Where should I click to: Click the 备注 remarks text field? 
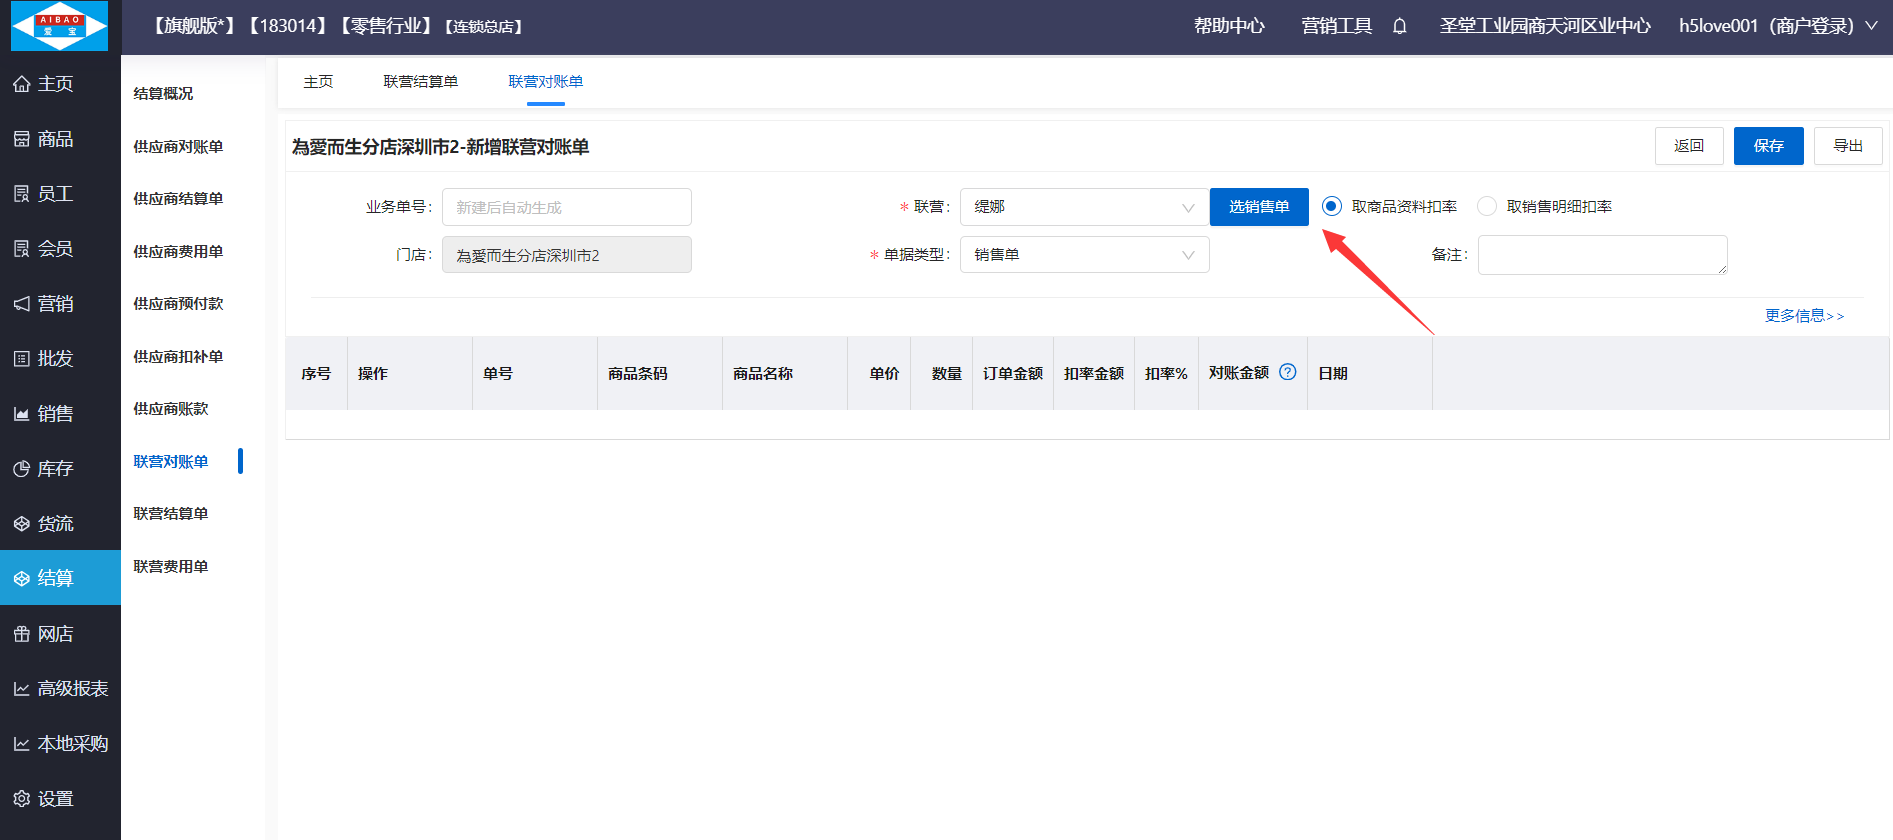click(x=1602, y=255)
